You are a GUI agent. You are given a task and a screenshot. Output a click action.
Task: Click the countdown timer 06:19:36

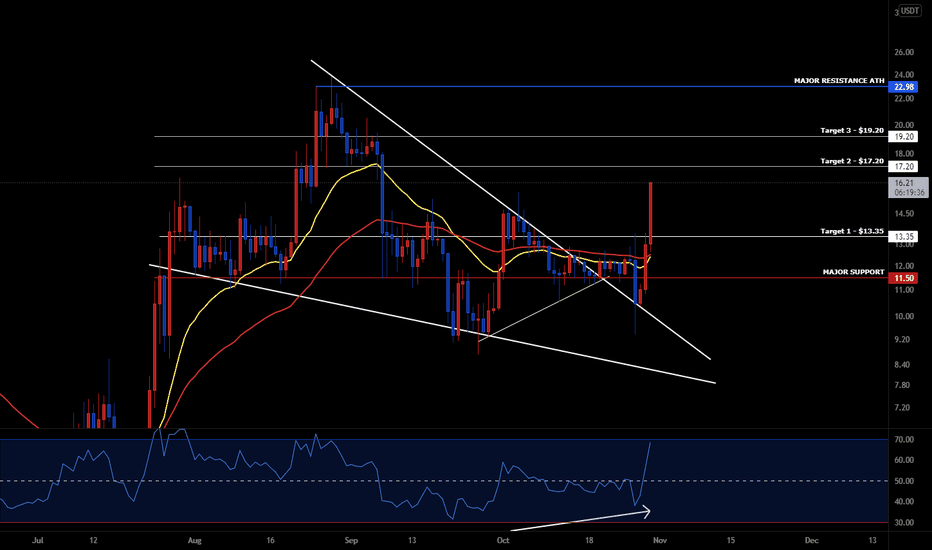(909, 193)
